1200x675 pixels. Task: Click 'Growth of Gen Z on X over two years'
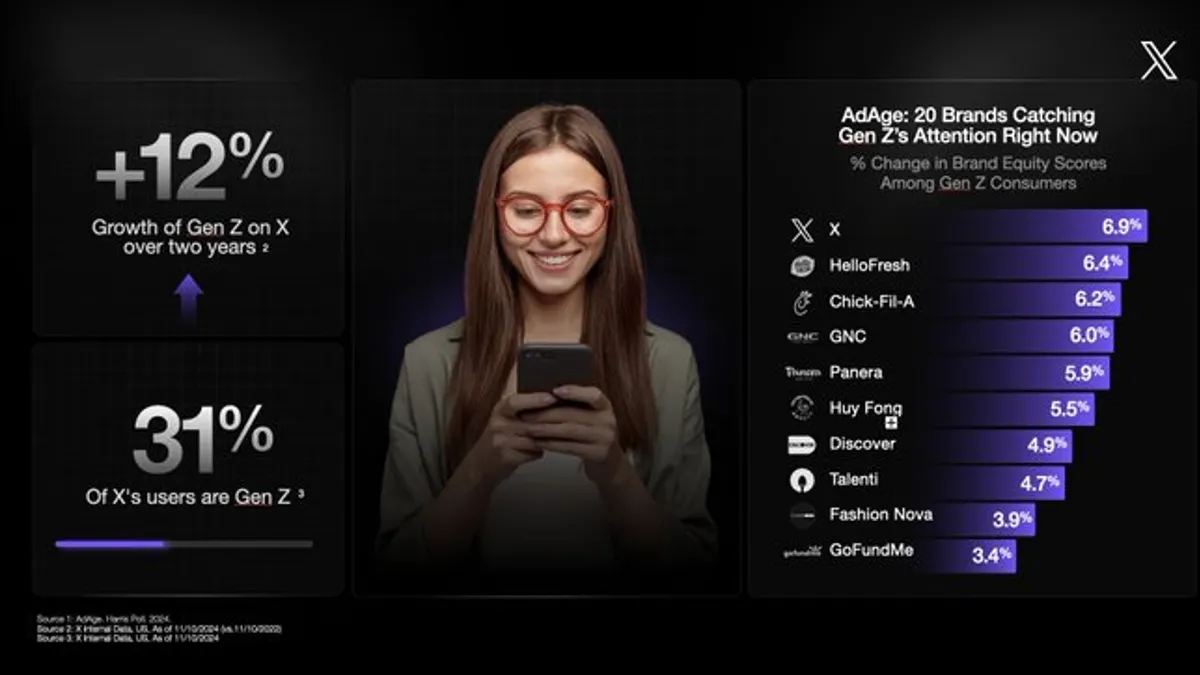pos(190,237)
